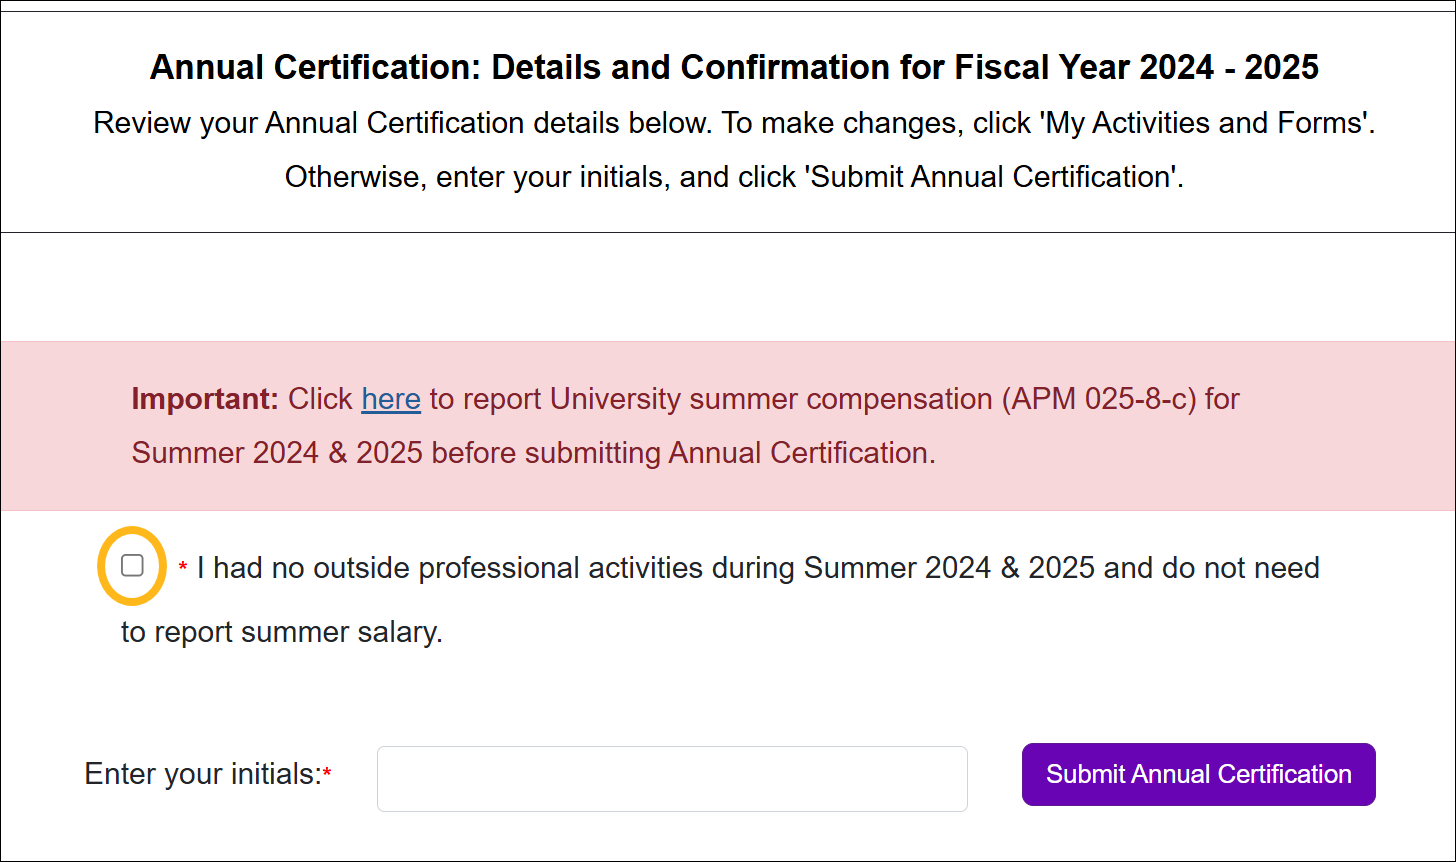Click the bold 'Important:' label in banner
1456x862 pixels.
click(205, 399)
